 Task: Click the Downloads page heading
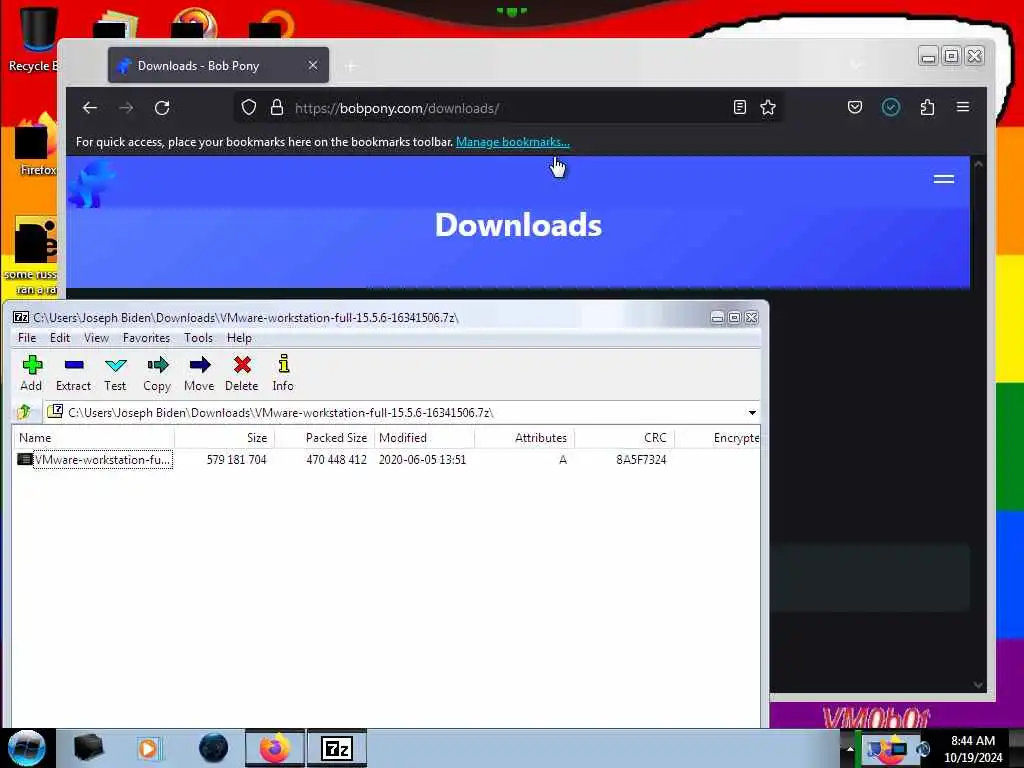click(519, 225)
